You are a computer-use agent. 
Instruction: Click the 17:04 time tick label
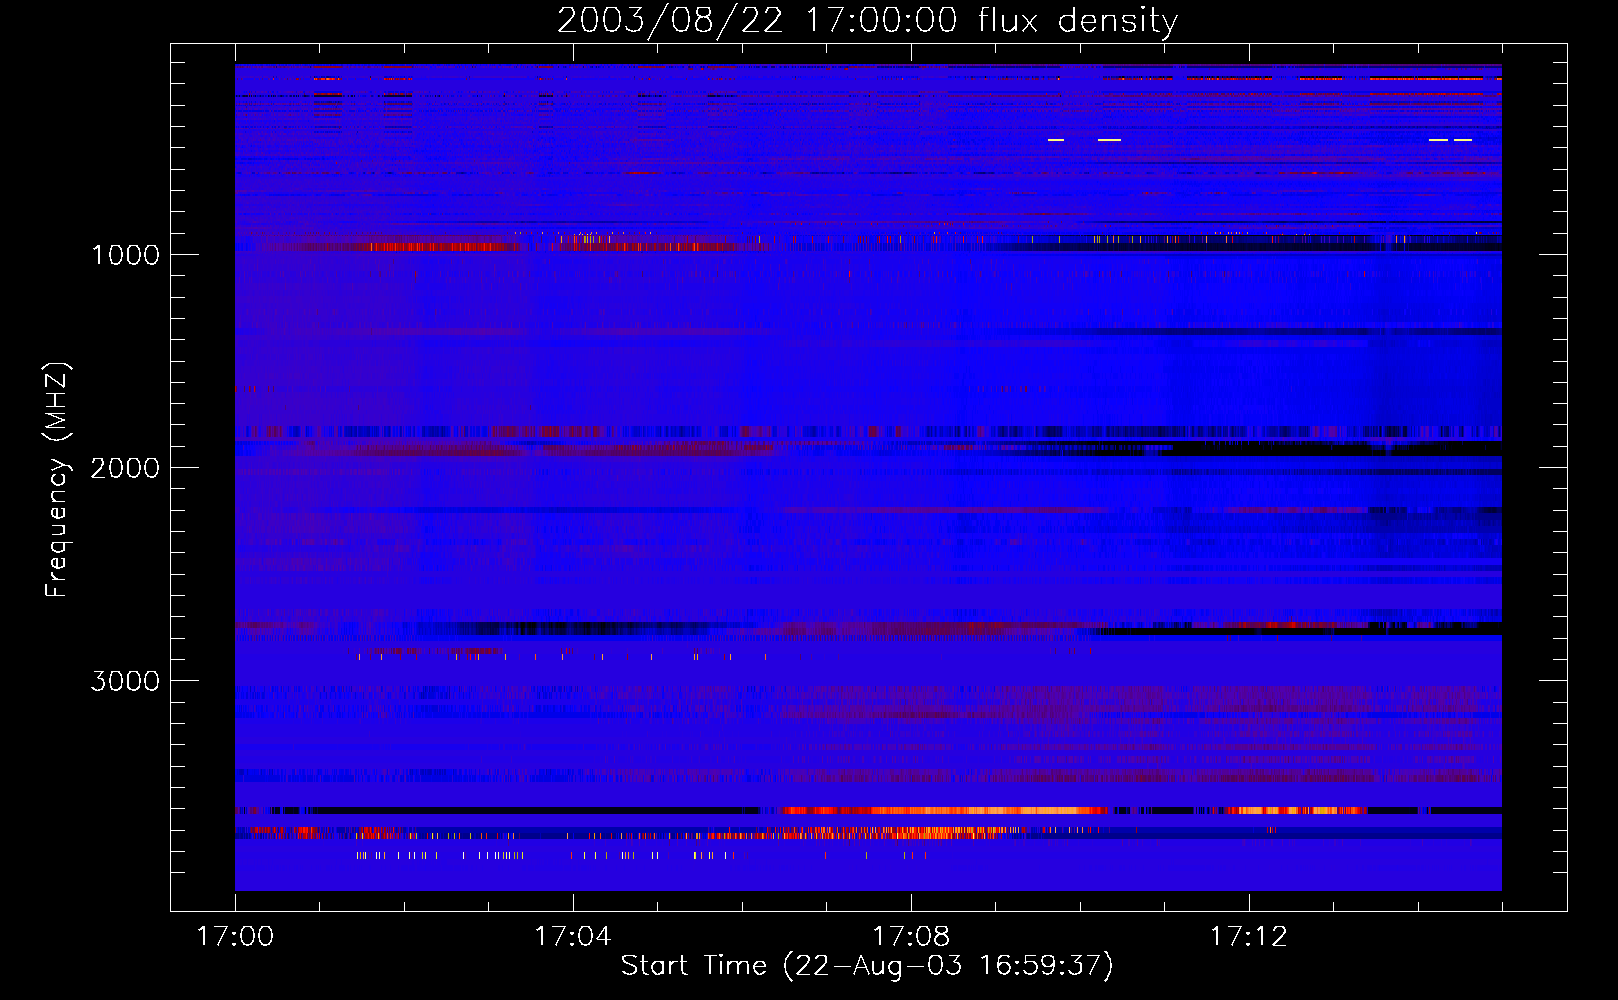pos(572,936)
